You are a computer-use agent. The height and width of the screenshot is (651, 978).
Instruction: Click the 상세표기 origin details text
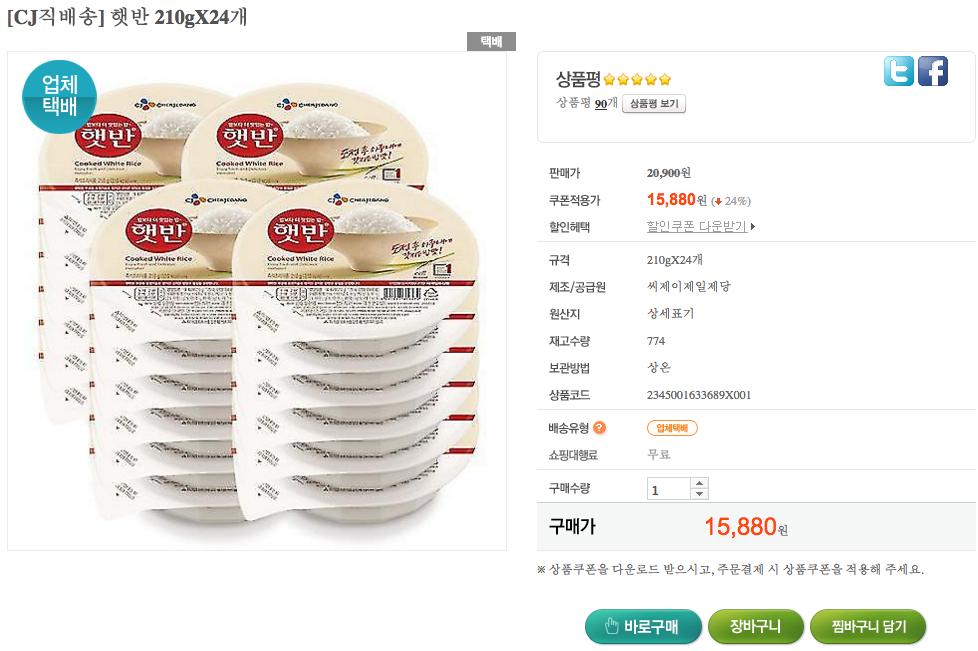pos(669,313)
